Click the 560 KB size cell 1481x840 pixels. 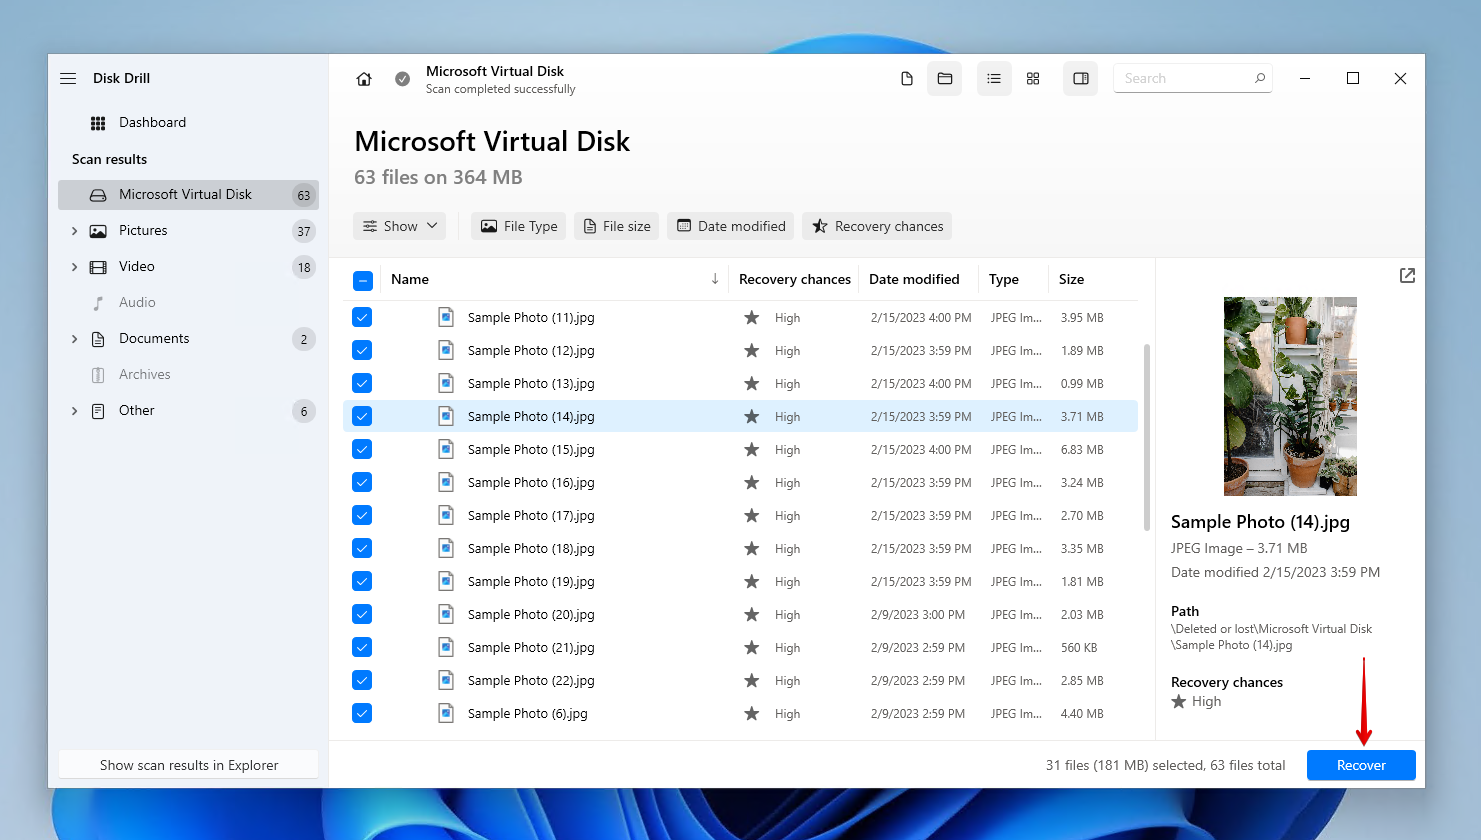click(x=1079, y=648)
